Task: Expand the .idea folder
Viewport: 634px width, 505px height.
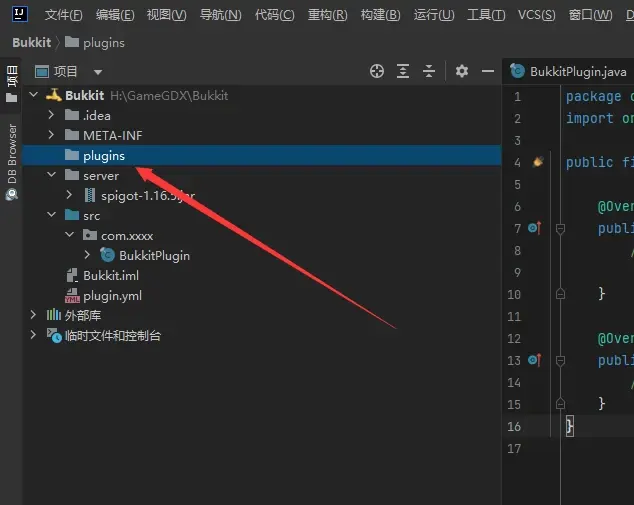Action: point(51,115)
